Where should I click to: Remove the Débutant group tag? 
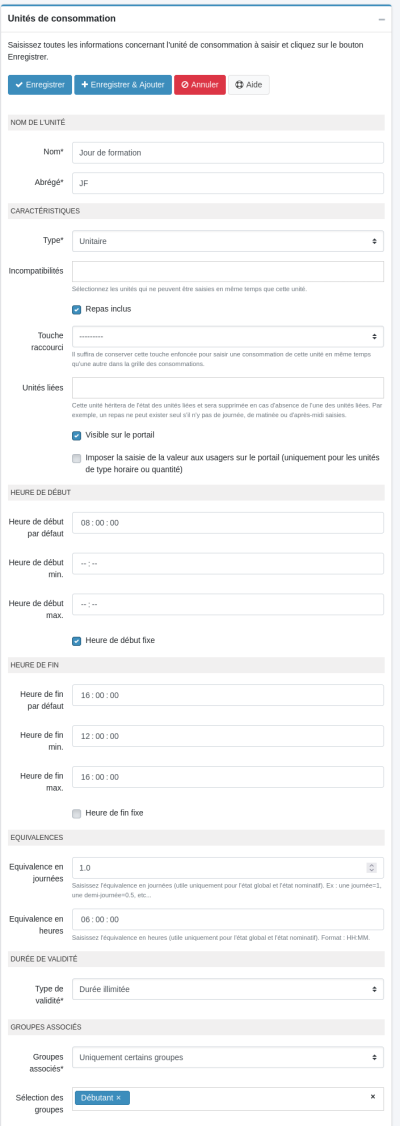tap(118, 1097)
